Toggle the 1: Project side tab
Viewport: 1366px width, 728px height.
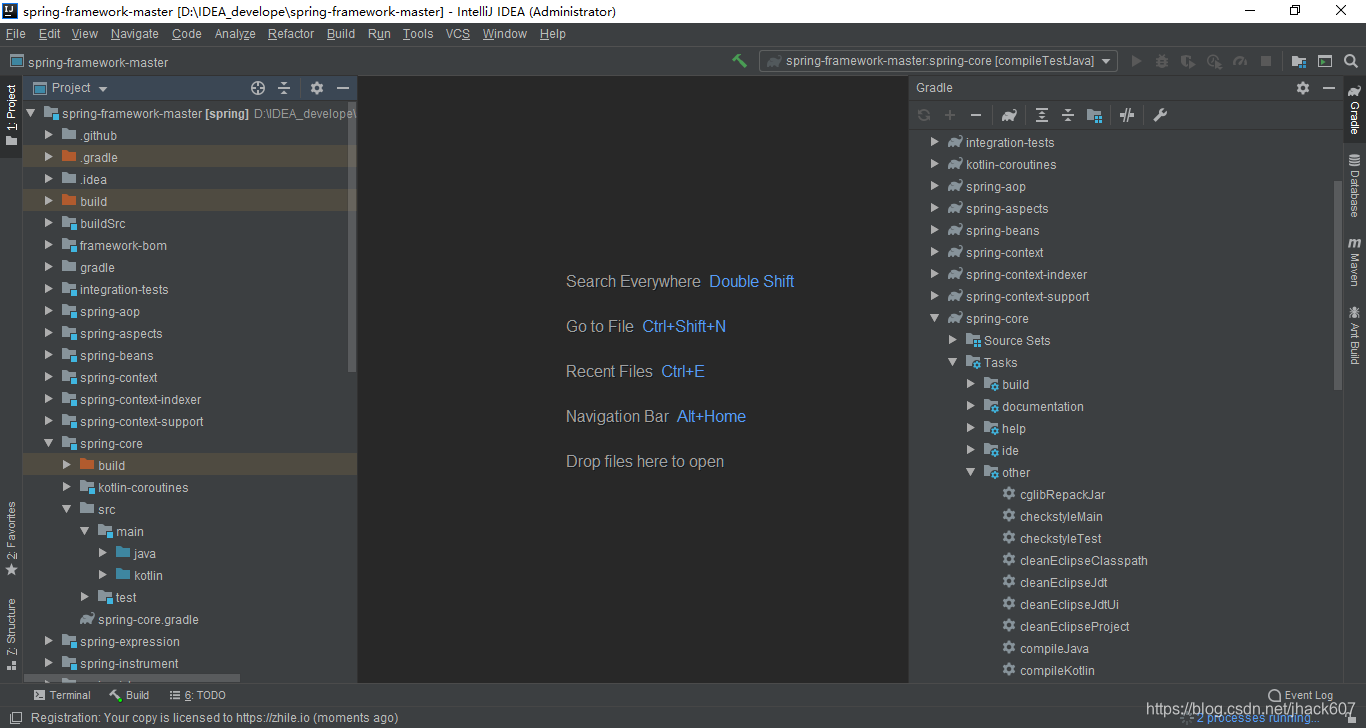pos(12,115)
